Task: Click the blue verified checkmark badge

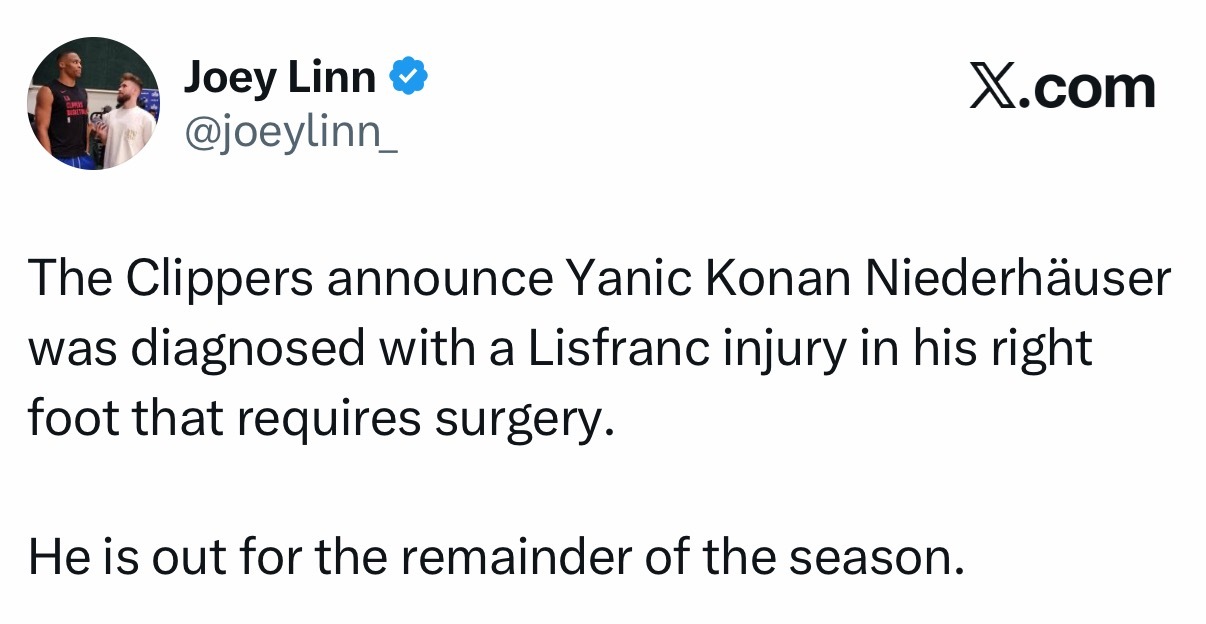Action: [408, 77]
